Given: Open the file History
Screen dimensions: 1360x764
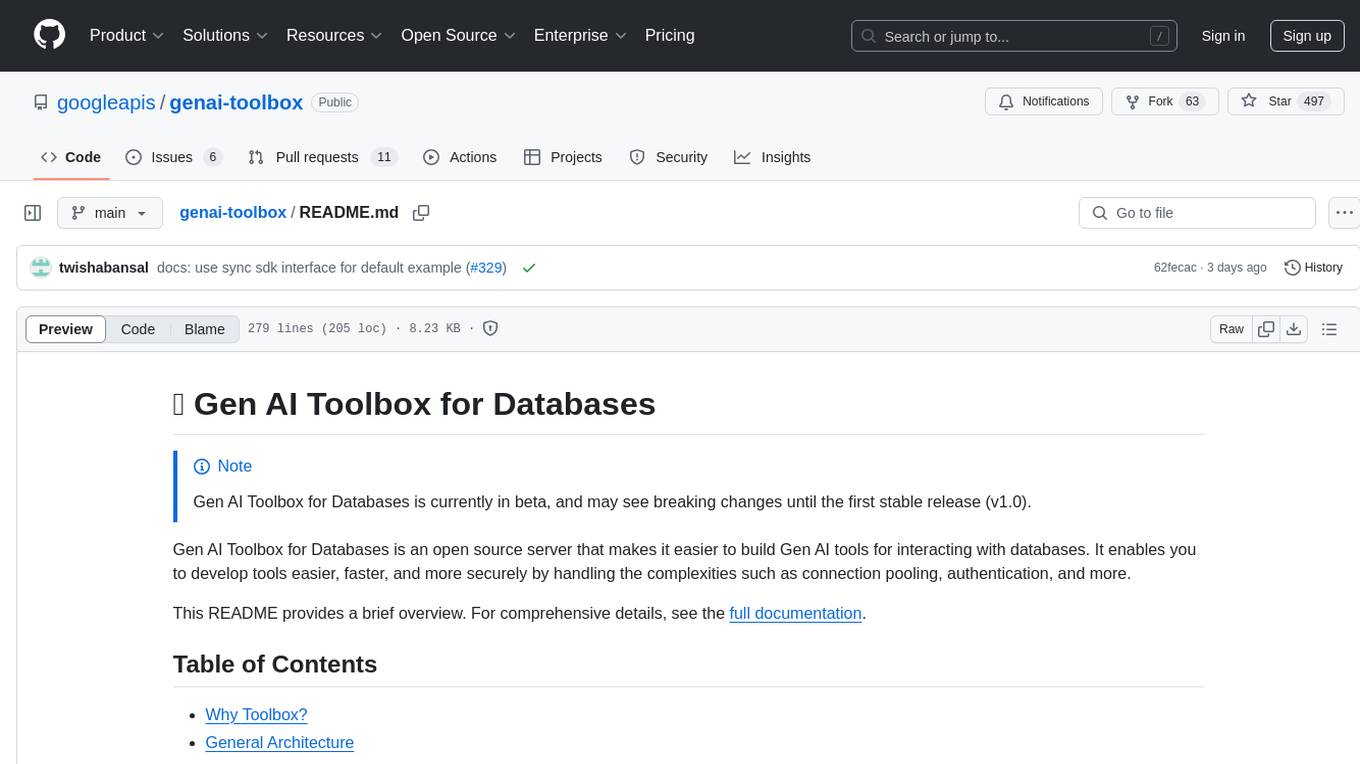Looking at the screenshot, I should [1313, 267].
